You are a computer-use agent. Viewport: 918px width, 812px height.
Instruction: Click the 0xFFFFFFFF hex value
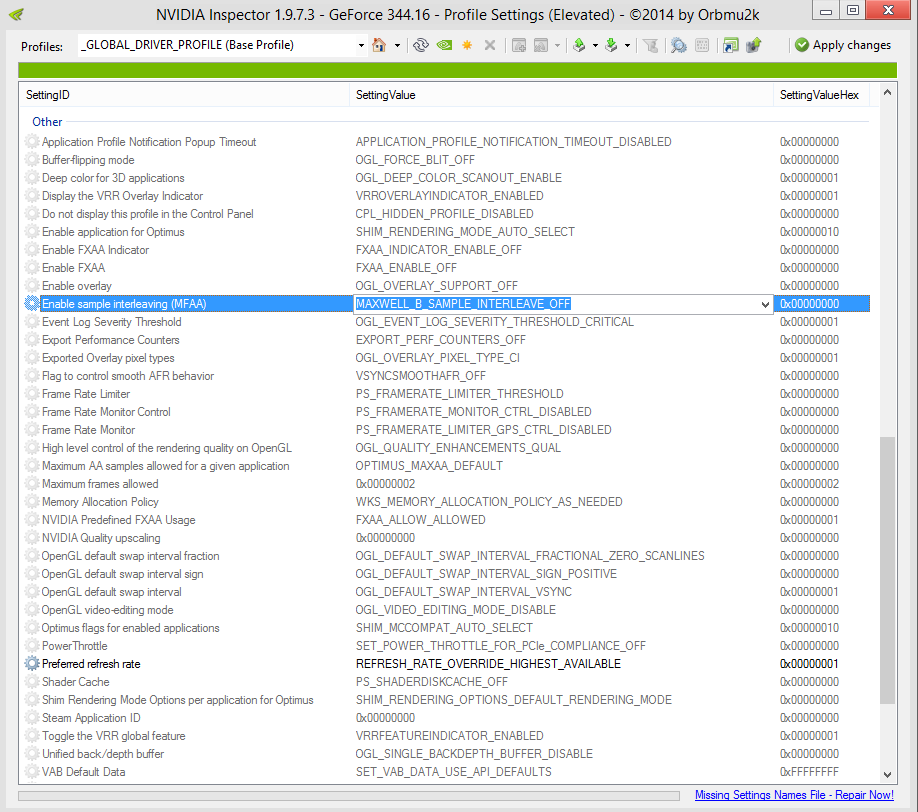point(809,772)
